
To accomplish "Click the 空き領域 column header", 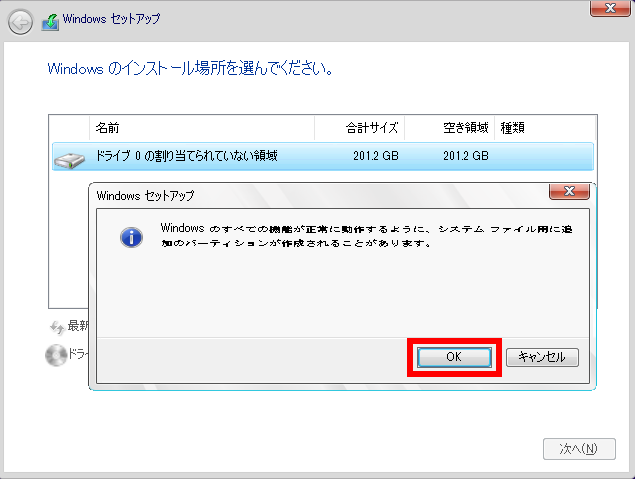I will pyautogui.click(x=466, y=128).
